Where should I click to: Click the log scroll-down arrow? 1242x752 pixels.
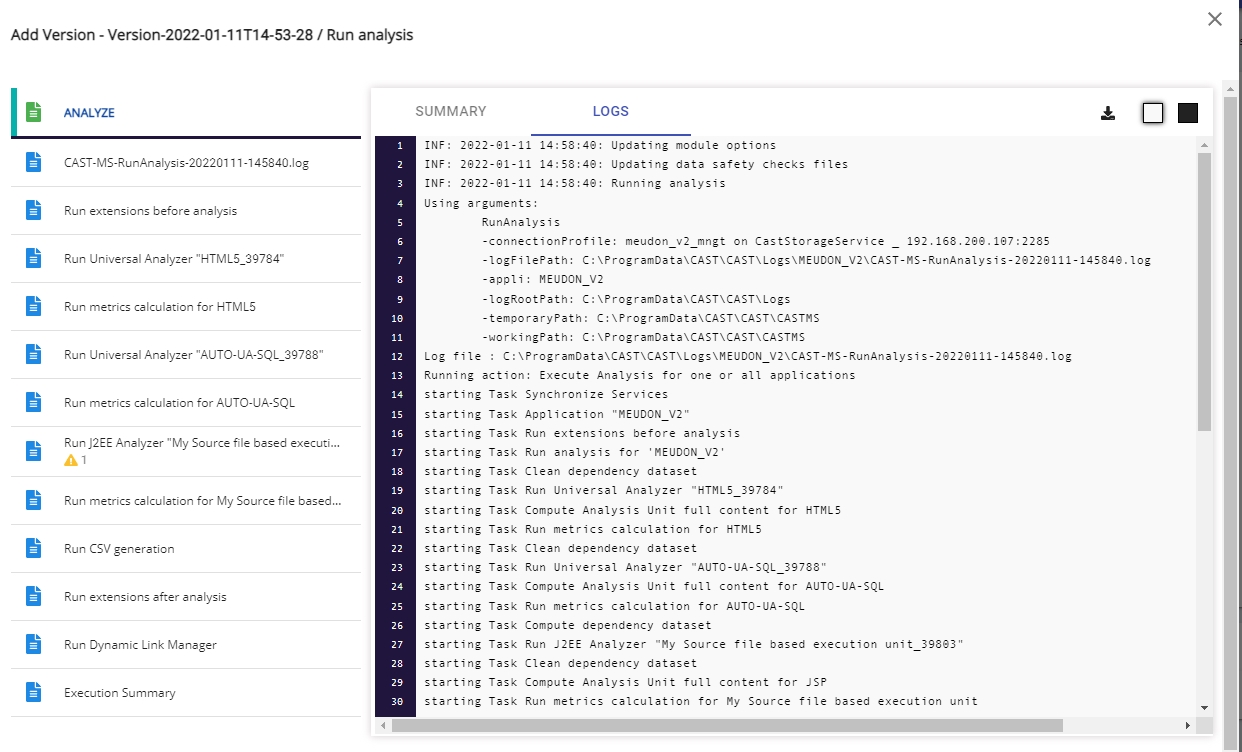click(x=1204, y=708)
